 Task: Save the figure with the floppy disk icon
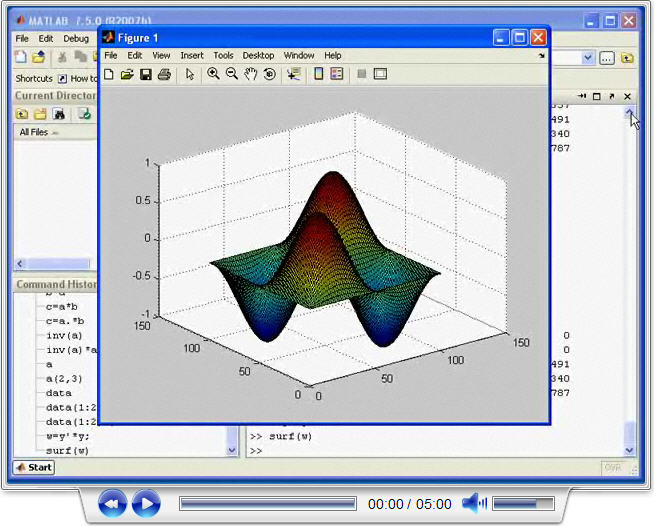(x=146, y=74)
